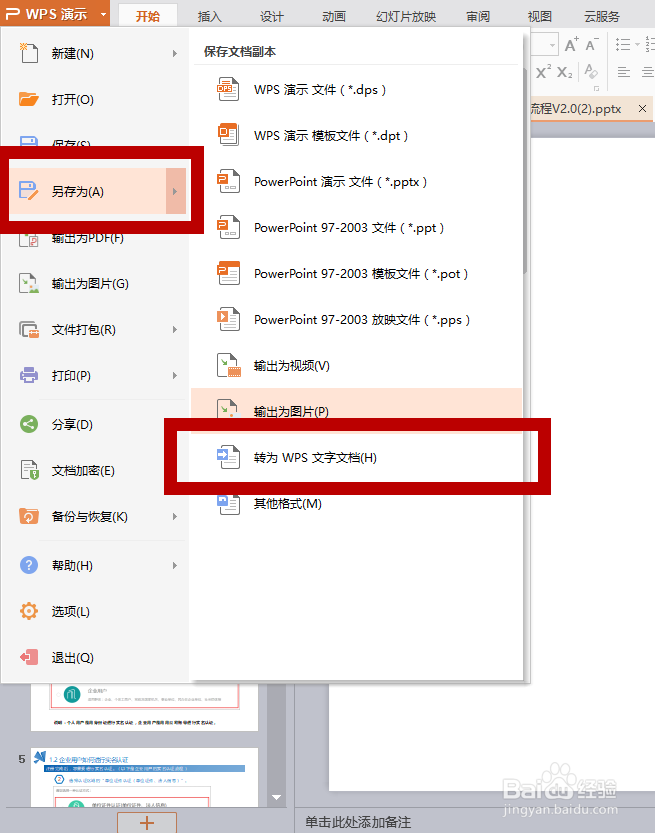655x833 pixels.
Task: Switch to the 动画 (Animation) ribbon tab
Action: coord(334,16)
